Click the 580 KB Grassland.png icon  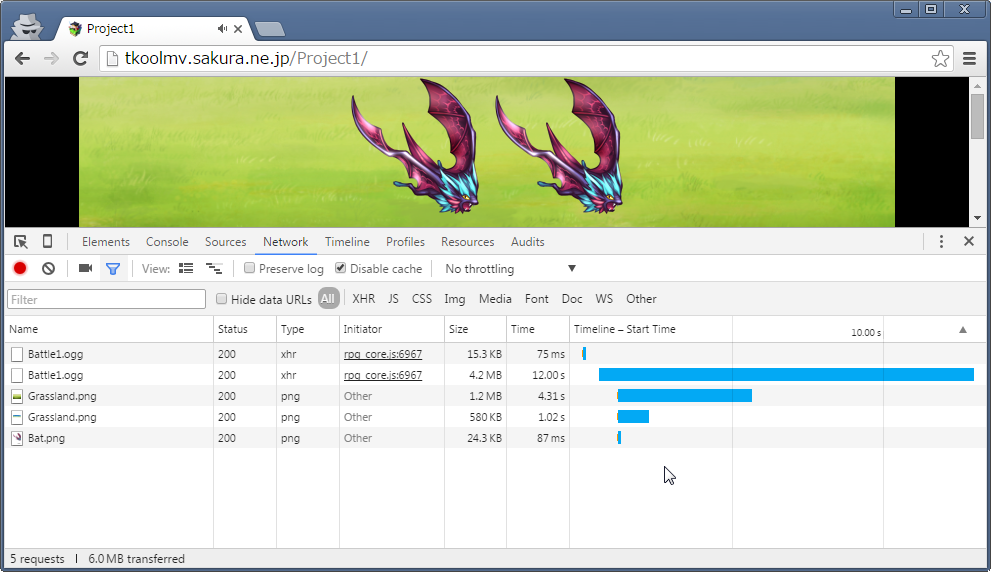tap(17, 417)
